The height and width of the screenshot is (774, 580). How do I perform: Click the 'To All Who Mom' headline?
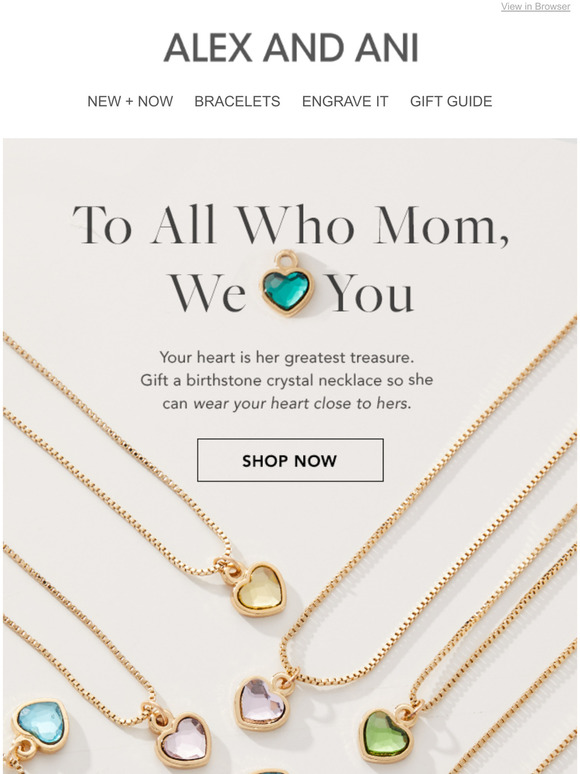pos(290,225)
